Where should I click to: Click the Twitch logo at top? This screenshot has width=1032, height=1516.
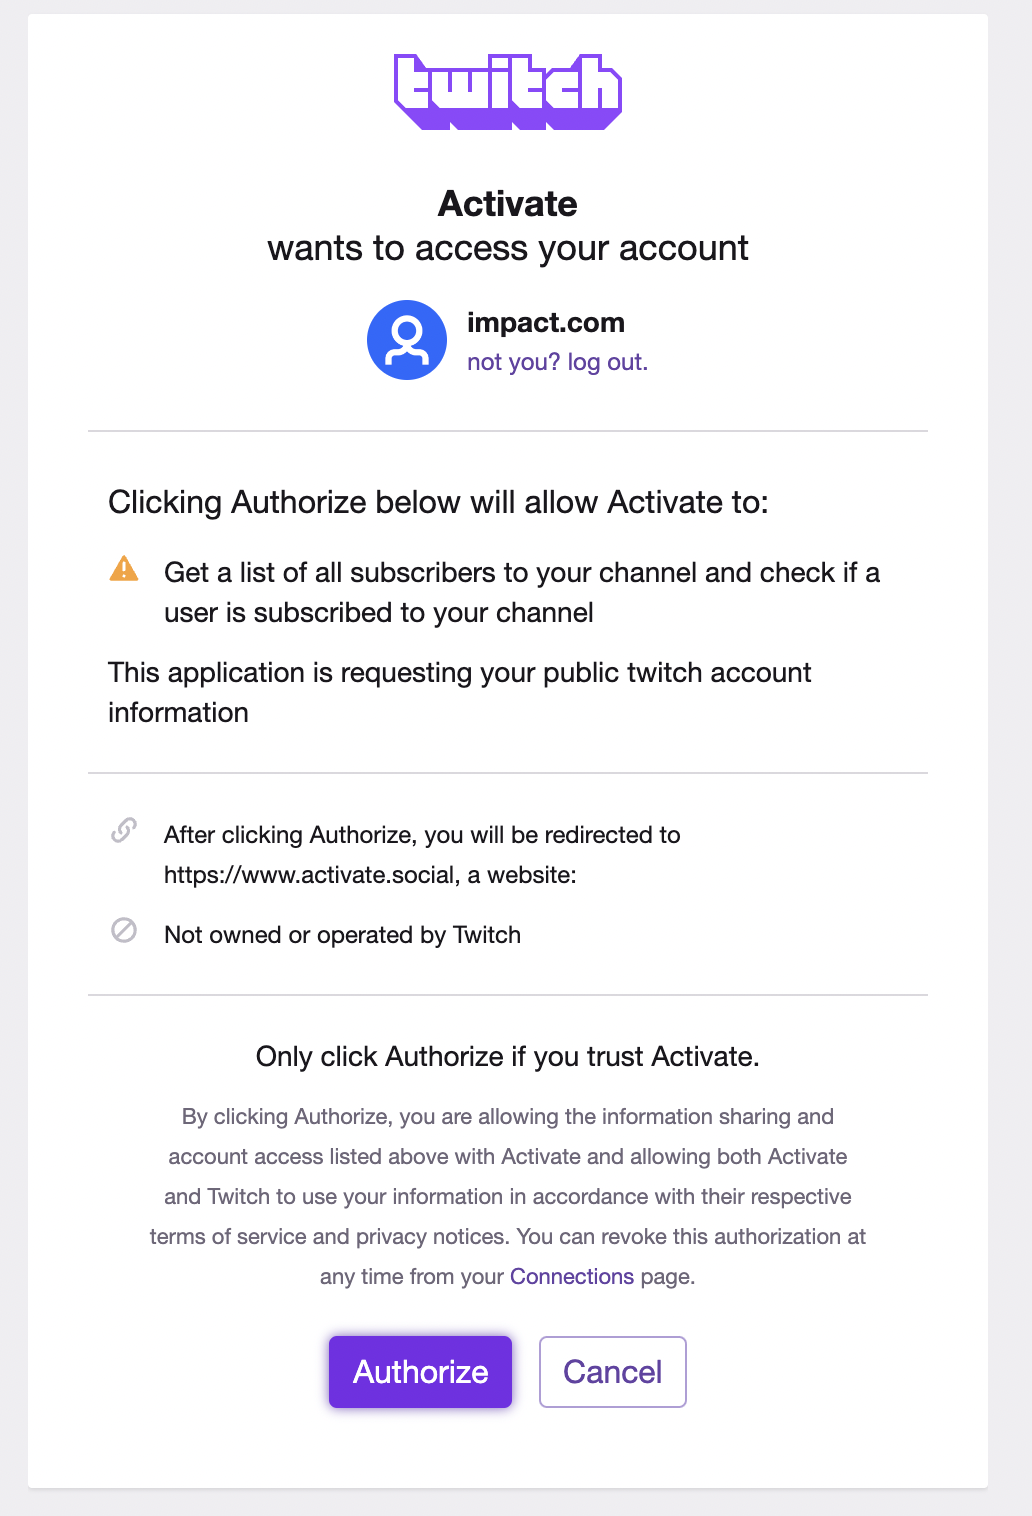(508, 92)
